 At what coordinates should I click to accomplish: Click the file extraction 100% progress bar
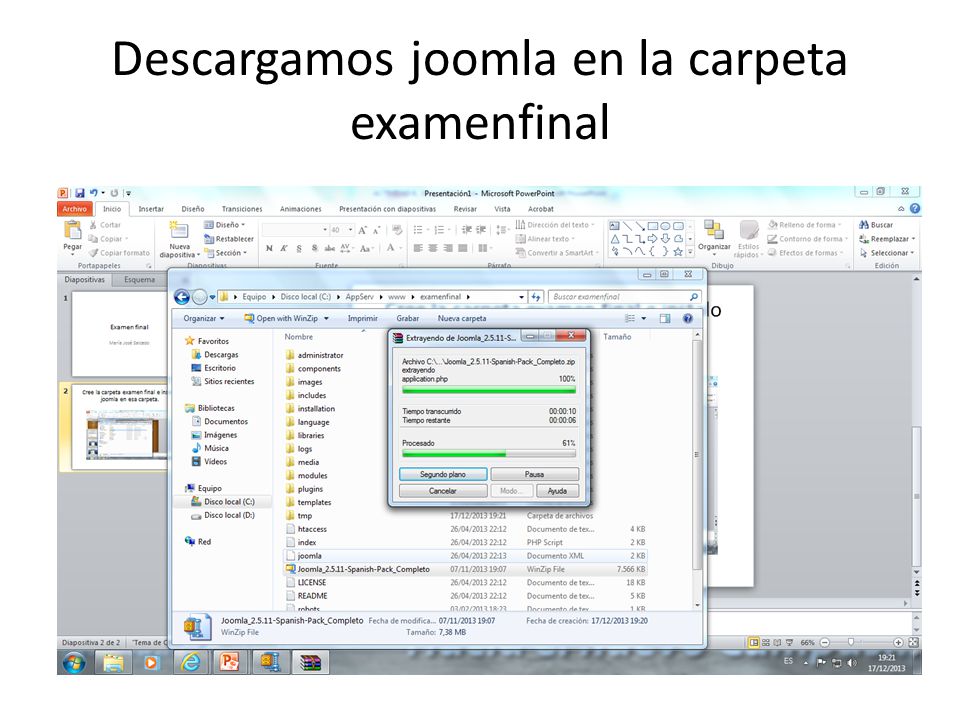tap(489, 390)
